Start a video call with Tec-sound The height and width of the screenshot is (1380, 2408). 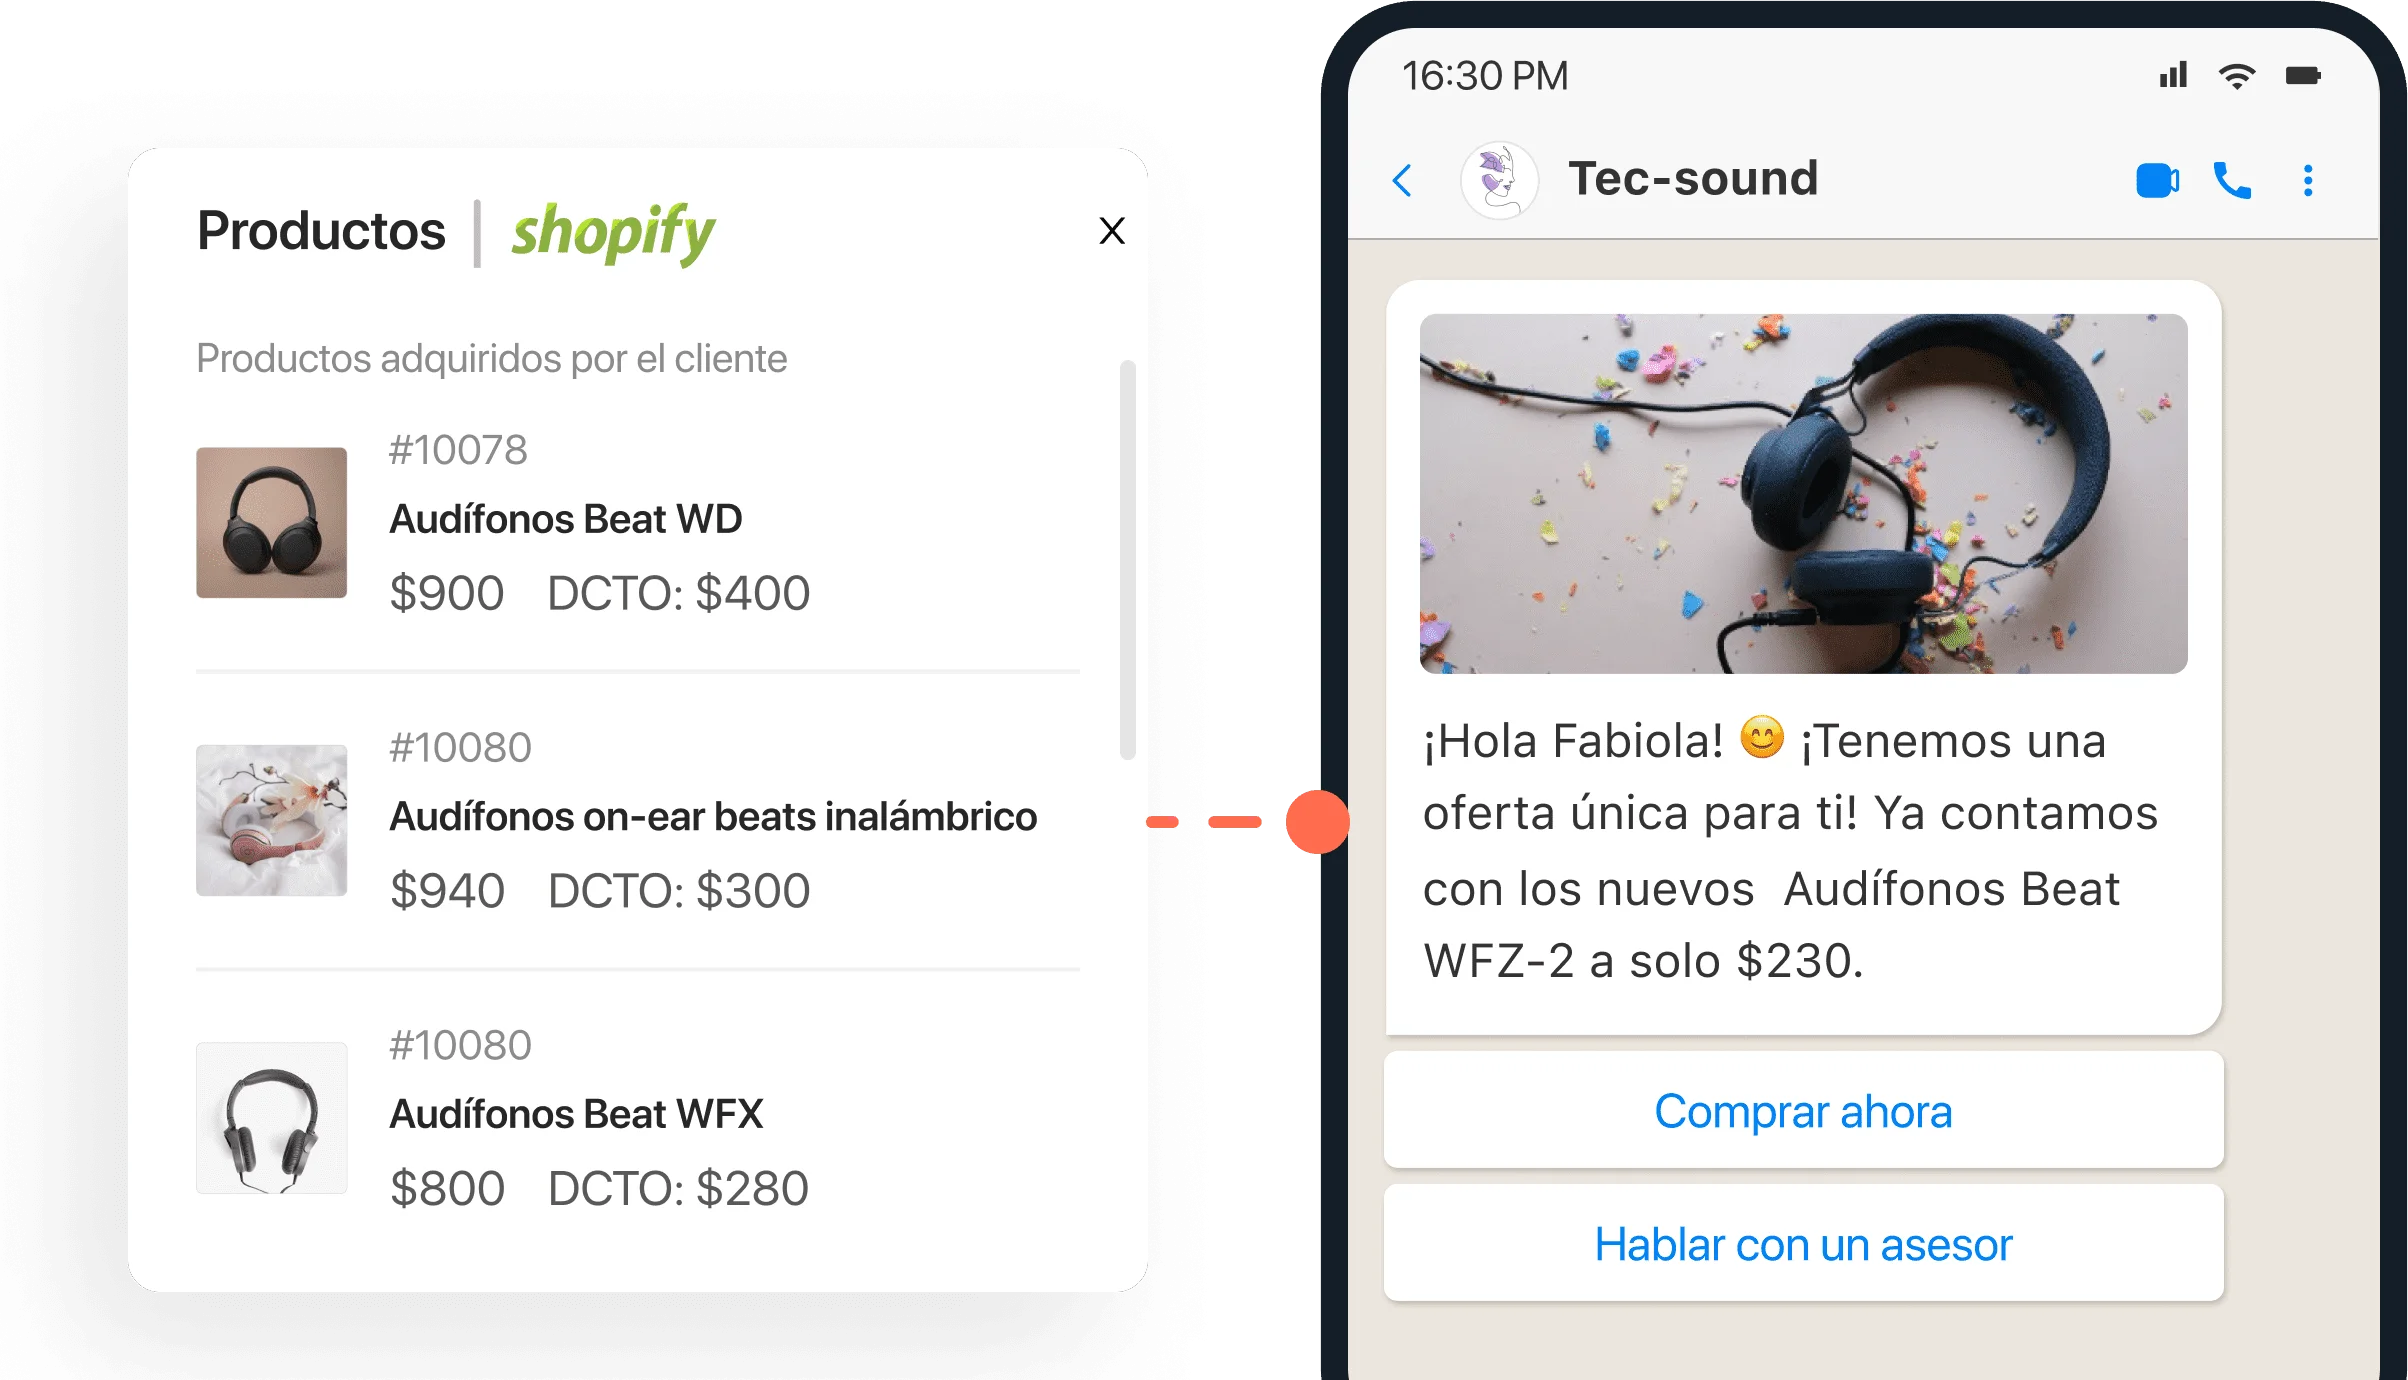2158,181
